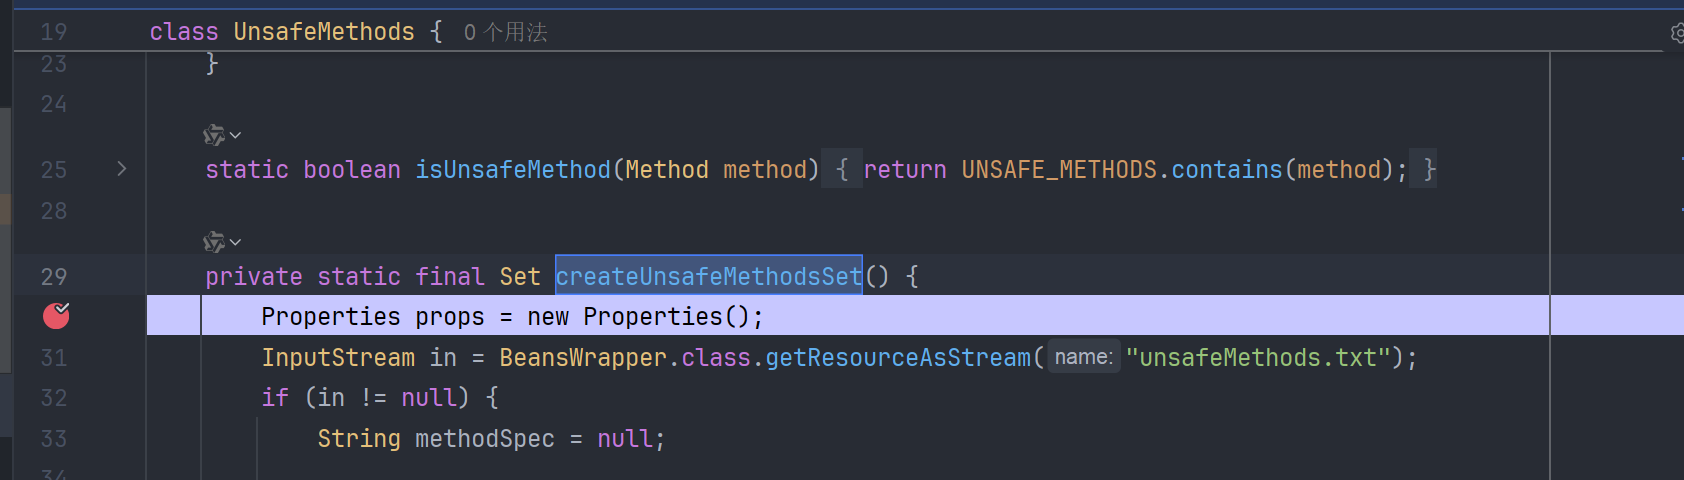Toggle the breakpoint on the Properties line
Viewport: 1684px width, 480px height.
click(x=56, y=316)
